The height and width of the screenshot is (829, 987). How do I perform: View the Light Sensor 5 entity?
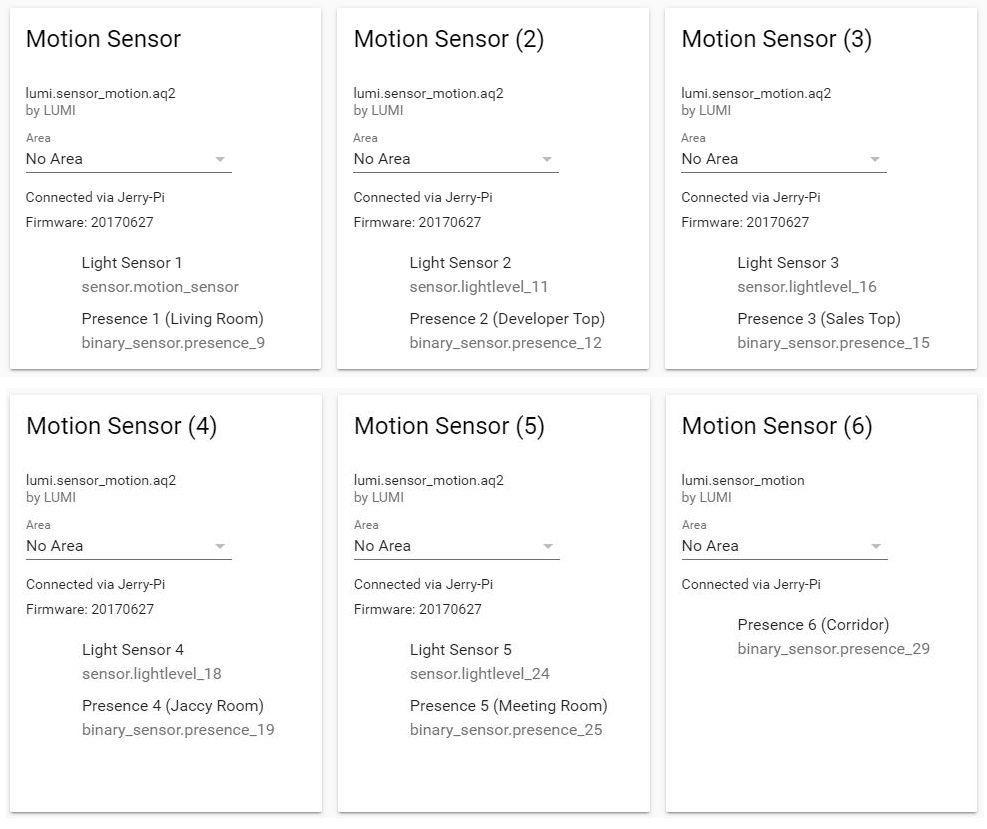click(x=461, y=650)
